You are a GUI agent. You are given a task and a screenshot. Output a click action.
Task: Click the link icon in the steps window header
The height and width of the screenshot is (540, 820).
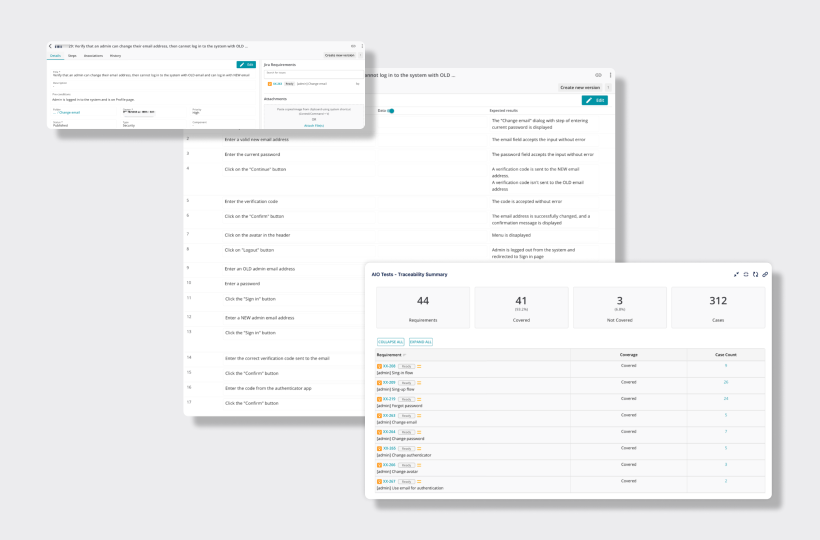(x=598, y=75)
